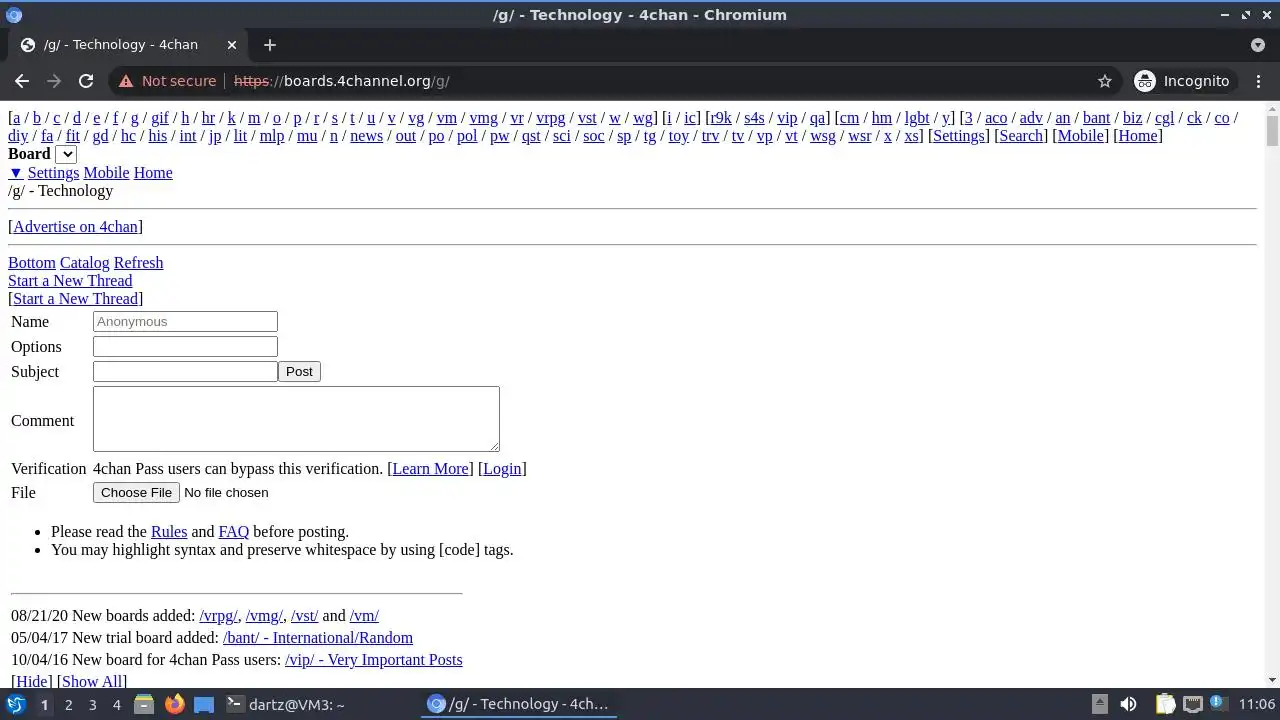Focus the Subject input field
The width and height of the screenshot is (1280, 720).
pos(185,371)
